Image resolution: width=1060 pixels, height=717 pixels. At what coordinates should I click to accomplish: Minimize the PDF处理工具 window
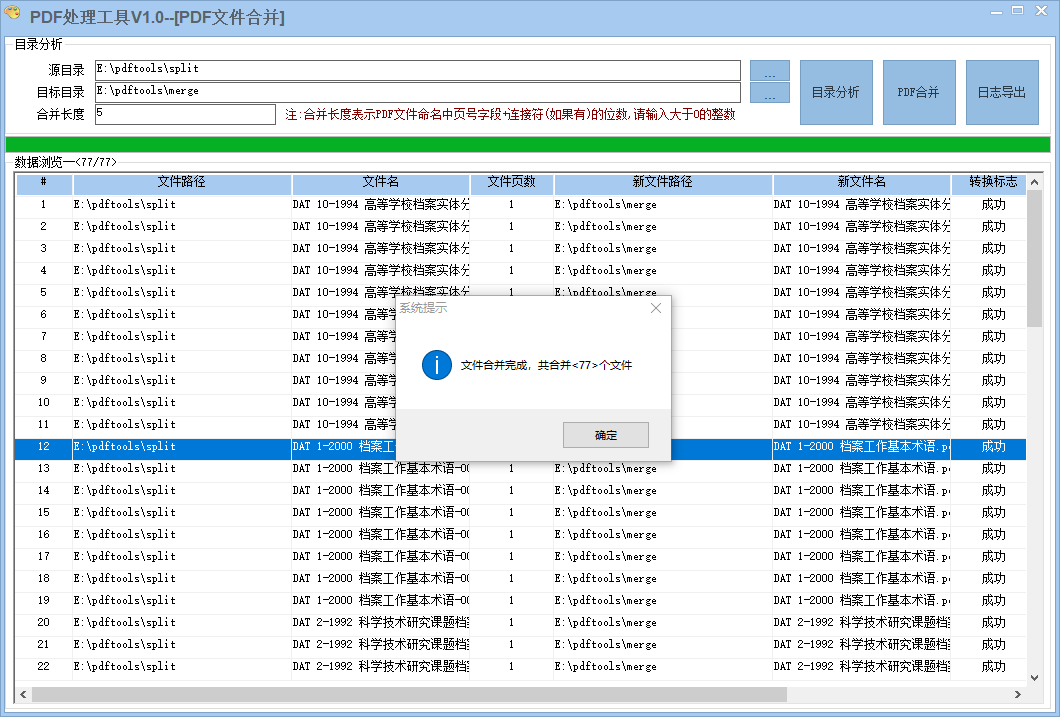coord(996,11)
